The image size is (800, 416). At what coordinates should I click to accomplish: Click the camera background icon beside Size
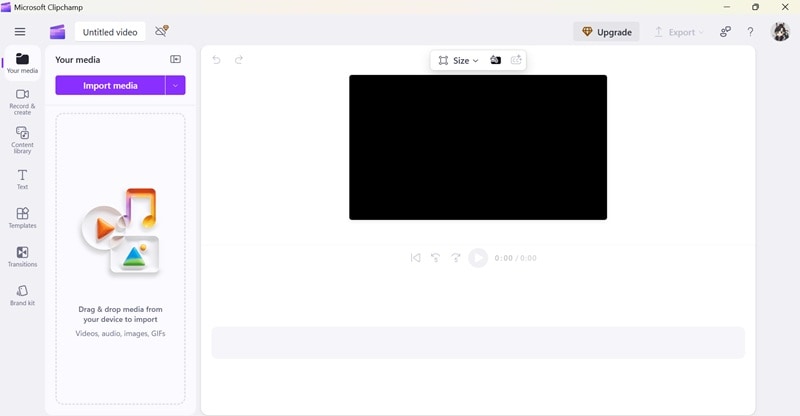point(495,60)
